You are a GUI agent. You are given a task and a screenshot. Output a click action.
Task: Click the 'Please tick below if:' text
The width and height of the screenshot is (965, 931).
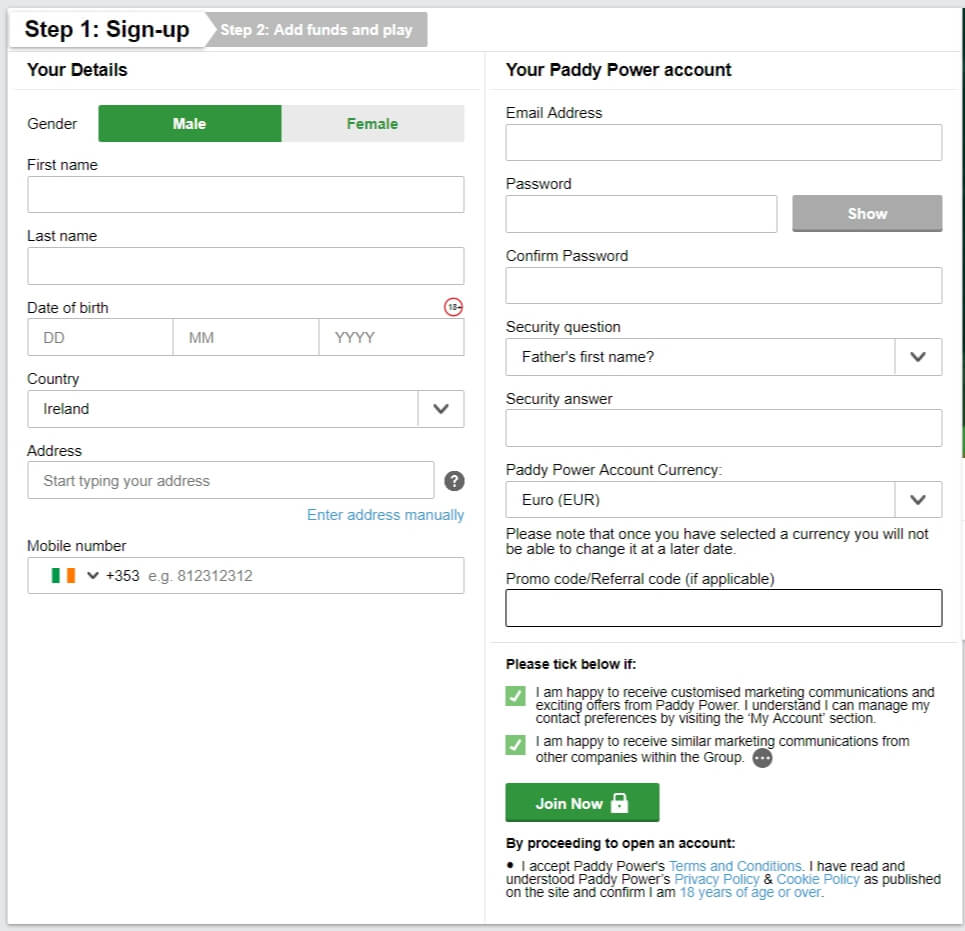point(571,664)
